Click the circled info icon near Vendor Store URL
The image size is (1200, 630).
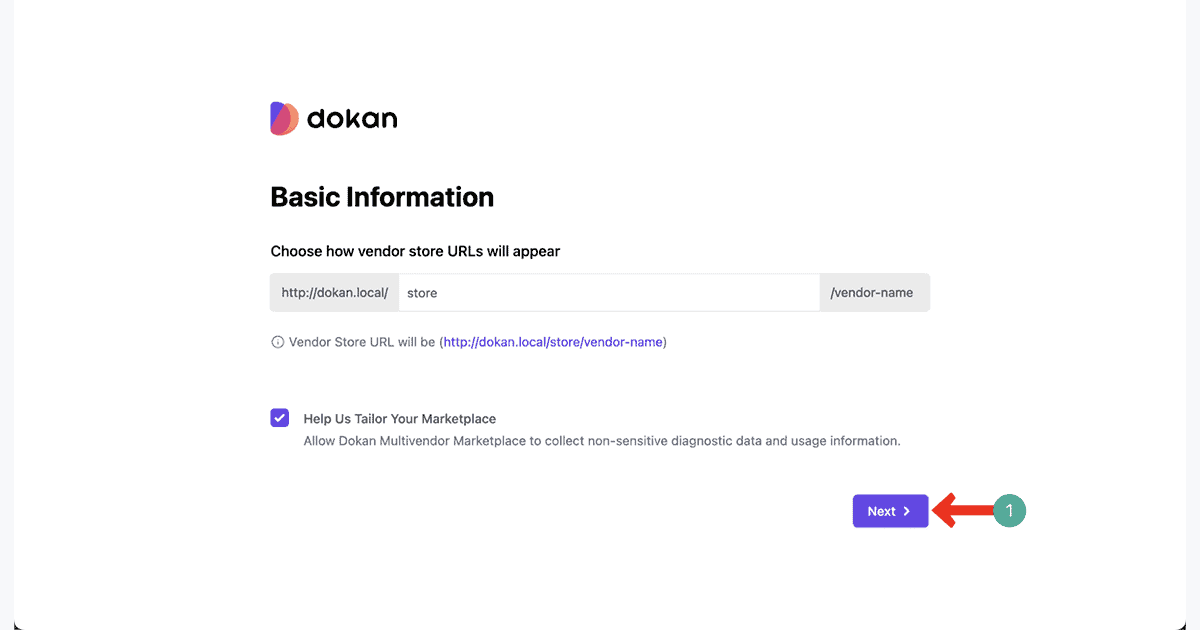277,341
